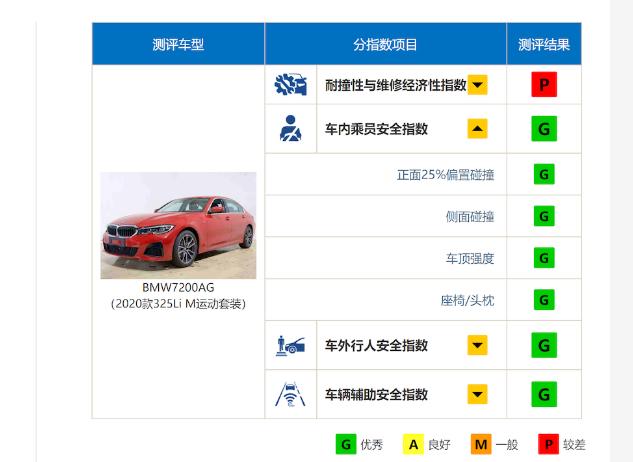
Task: Click the occupant seatbelt safety icon
Action: [x=290, y=129]
